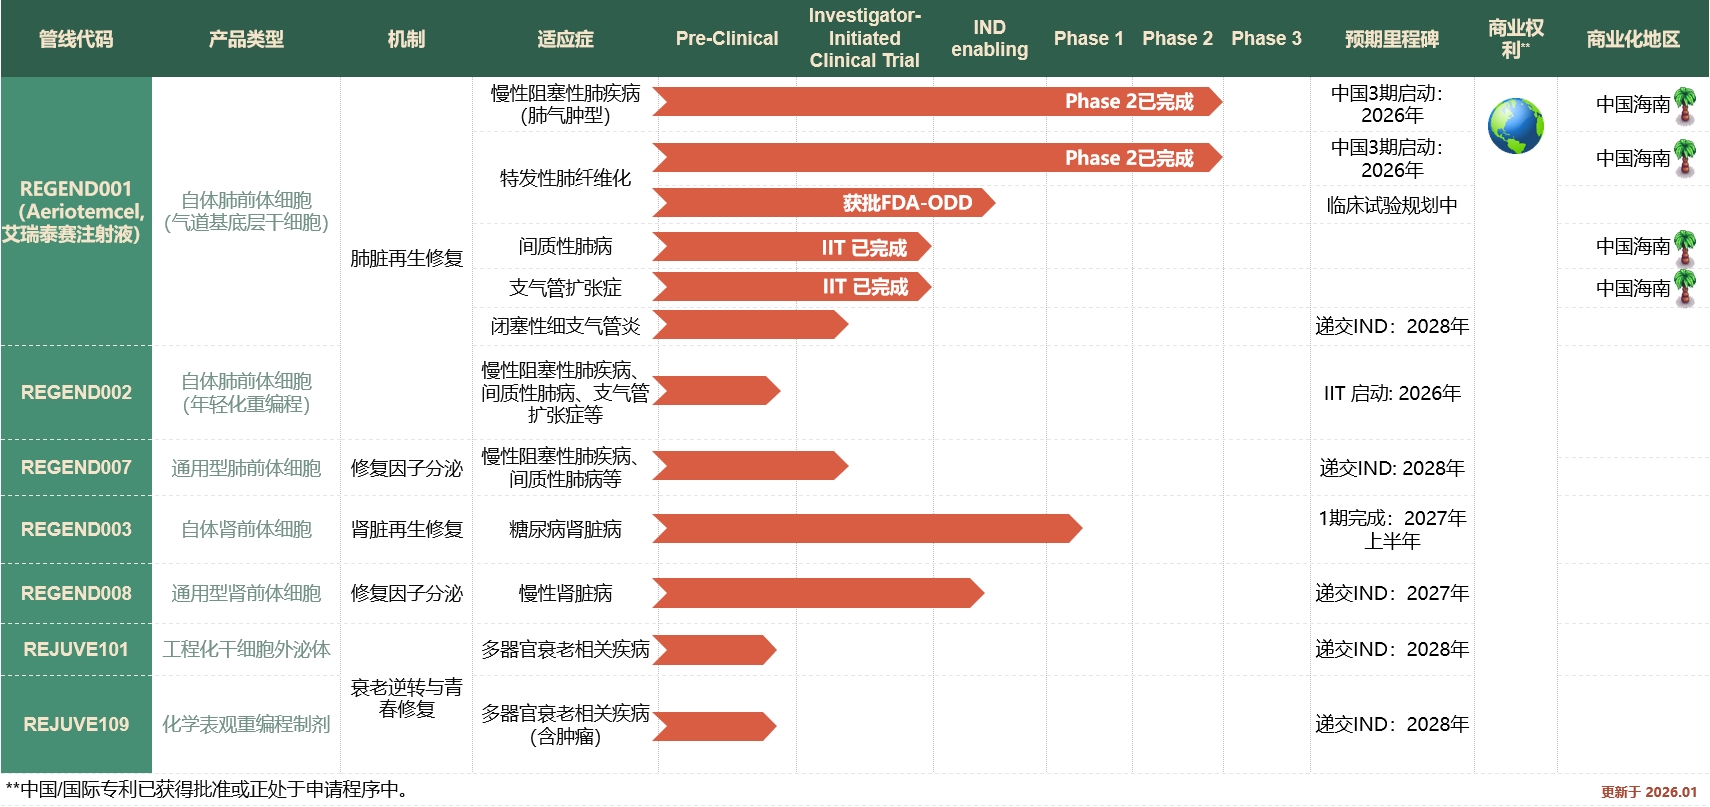The image size is (1710, 807).
Task: Click the Phase 2已完成 bar for 慢性阻塞性肺疾病(肺气肿型)
Action: pos(937,102)
